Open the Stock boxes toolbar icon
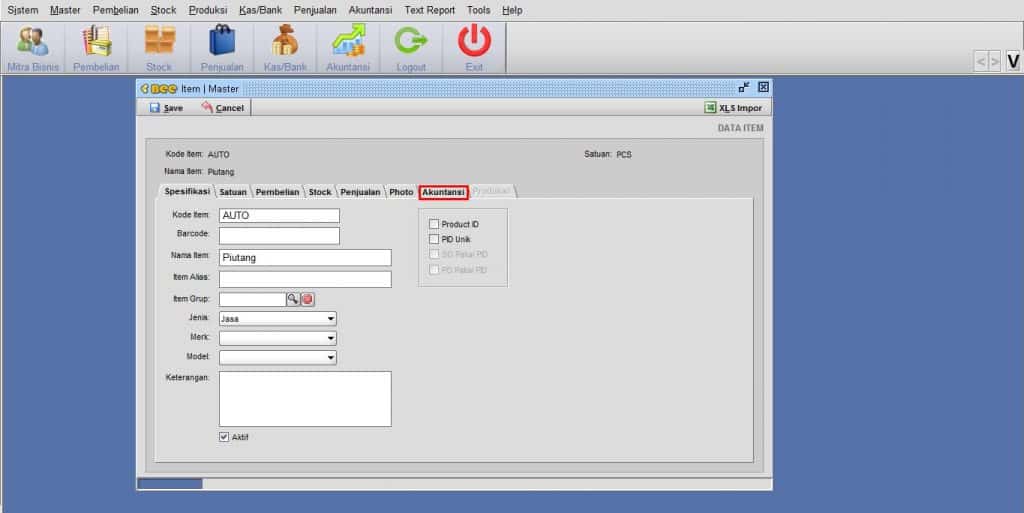 pyautogui.click(x=159, y=48)
